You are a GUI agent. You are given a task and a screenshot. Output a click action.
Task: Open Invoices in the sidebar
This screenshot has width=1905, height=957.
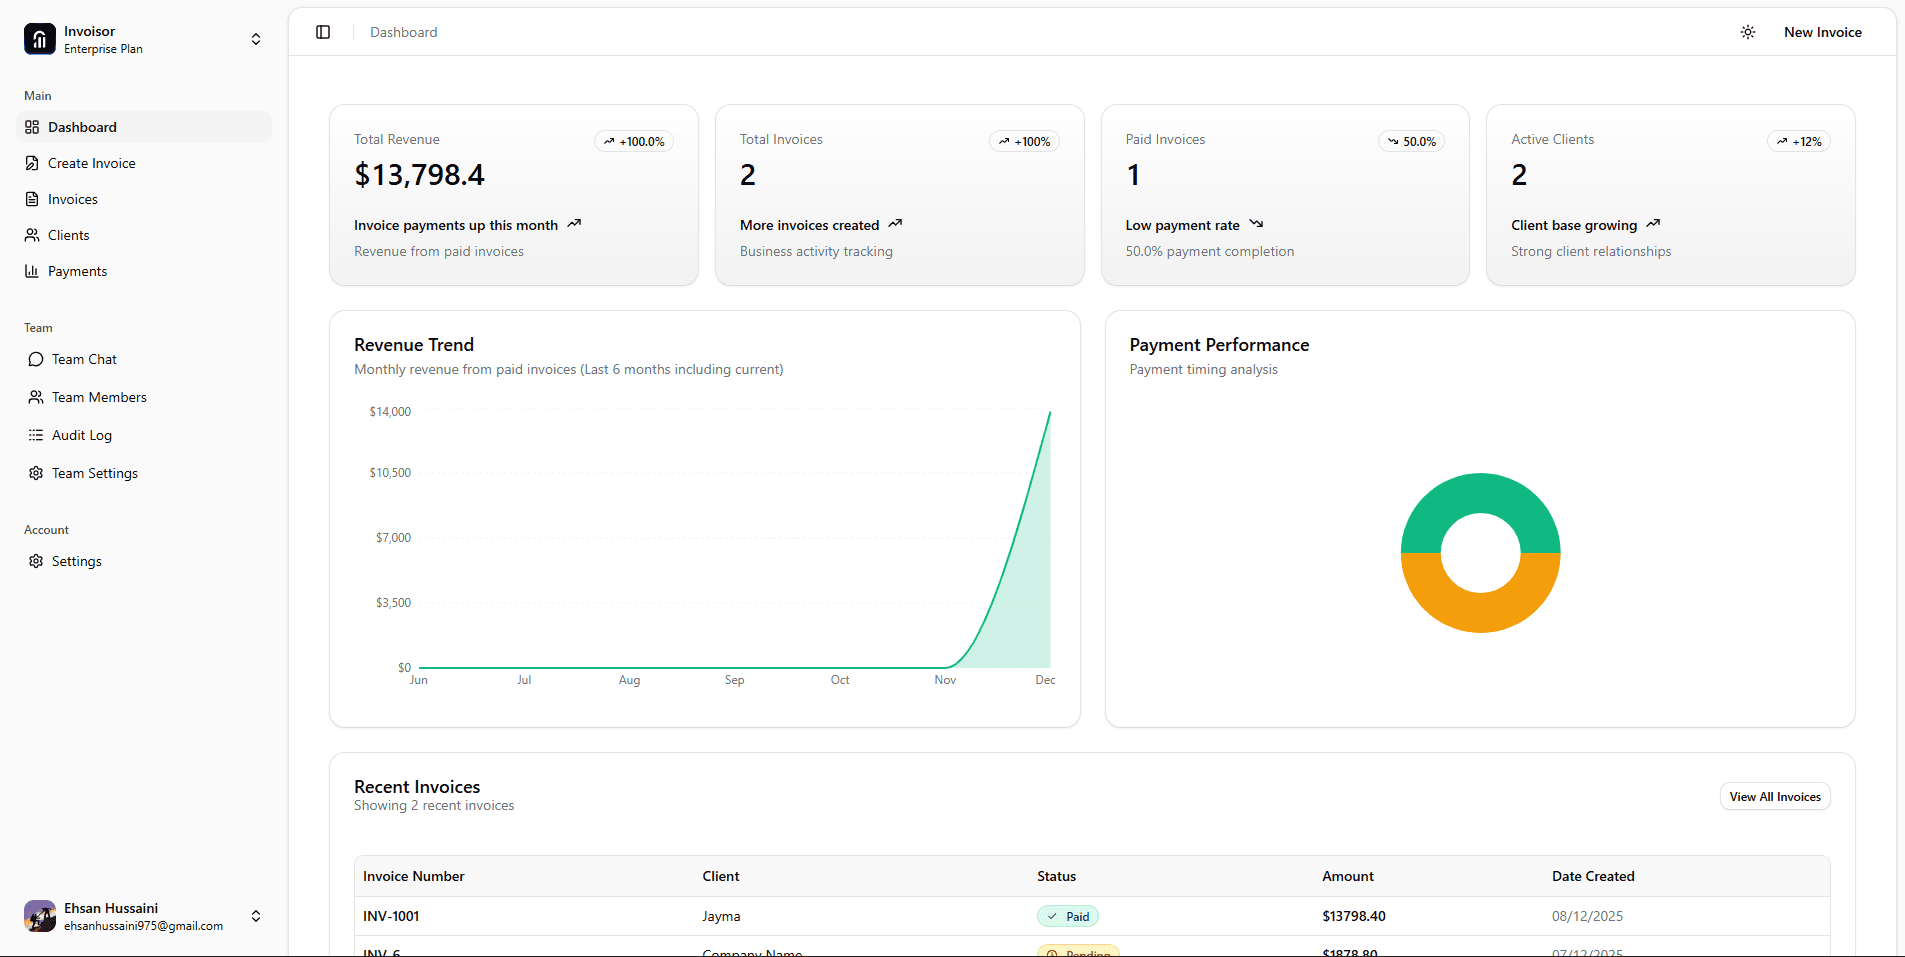click(x=73, y=199)
